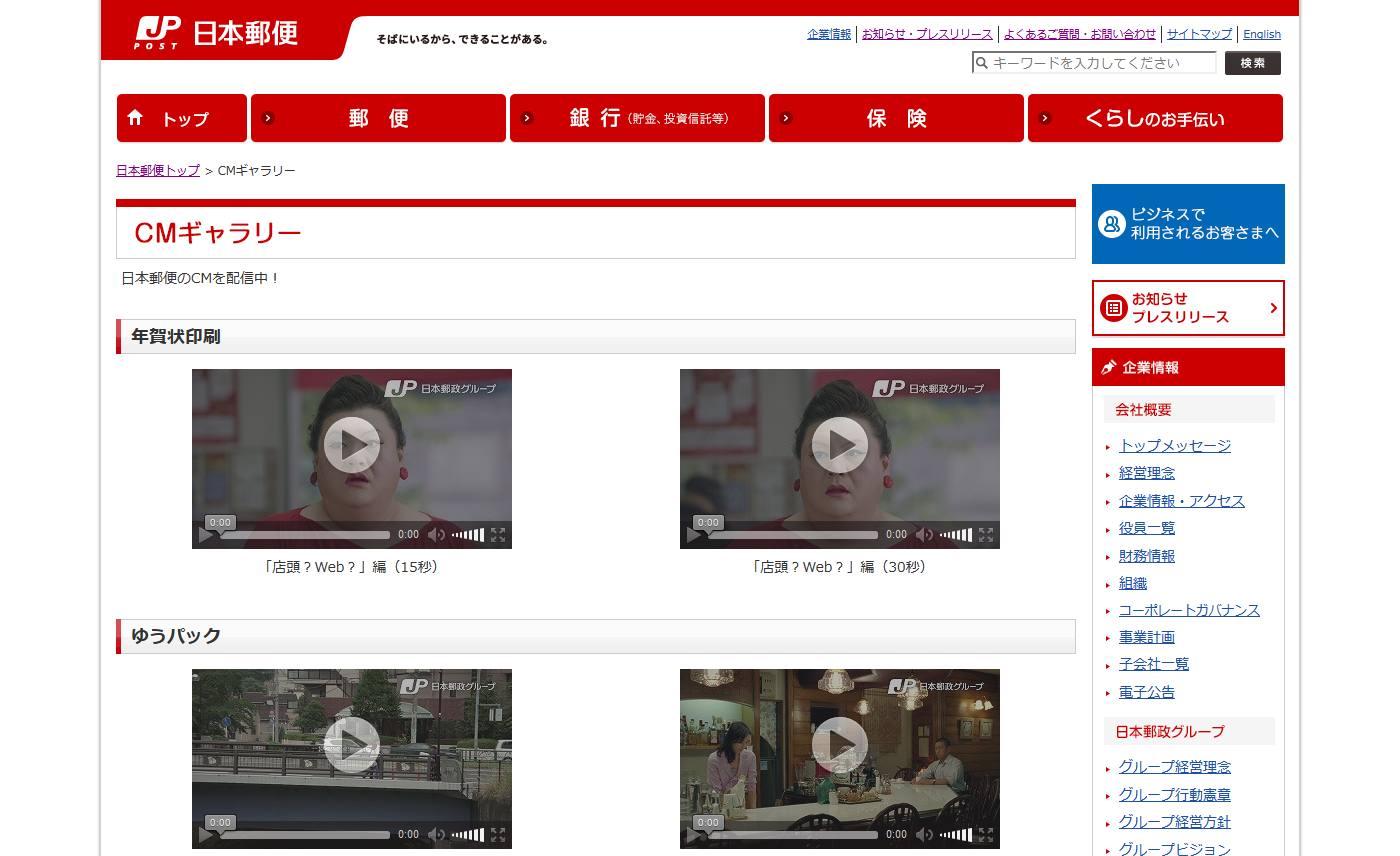Viewport: 1400px width, 856px height.
Task: Mute the right ゆうパック video
Action: point(924,835)
